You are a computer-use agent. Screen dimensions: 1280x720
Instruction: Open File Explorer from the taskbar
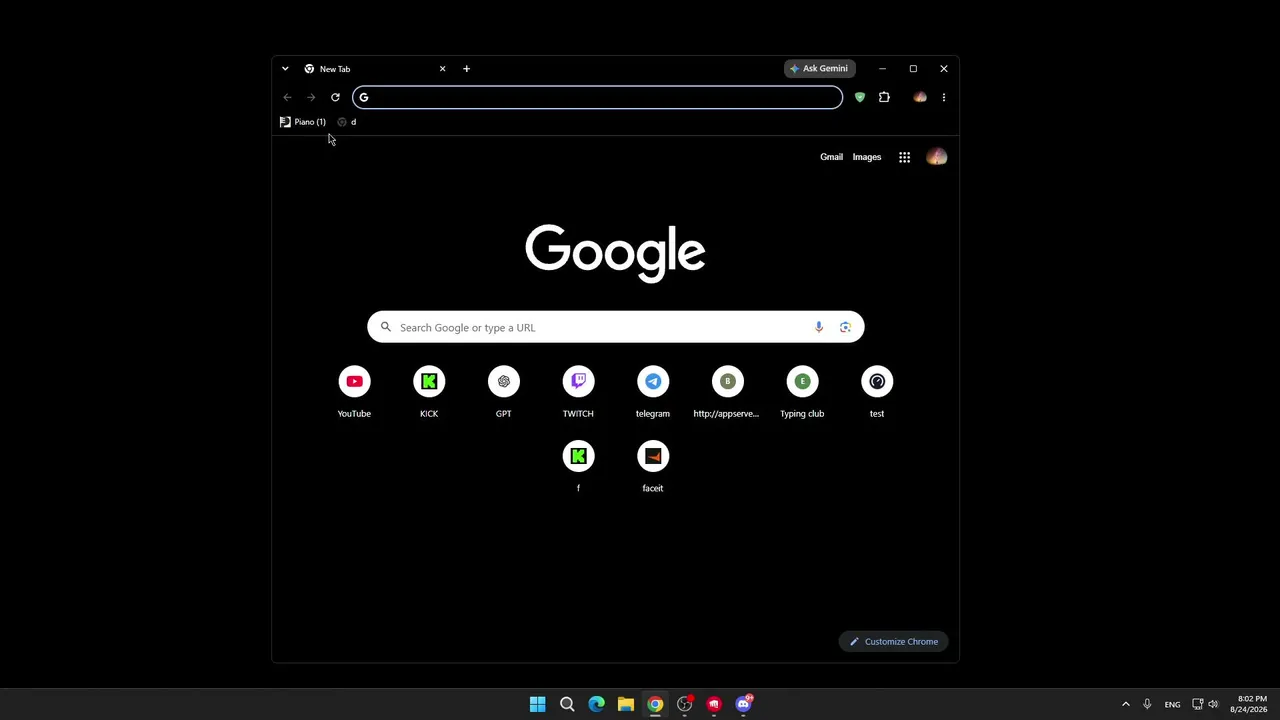[625, 704]
